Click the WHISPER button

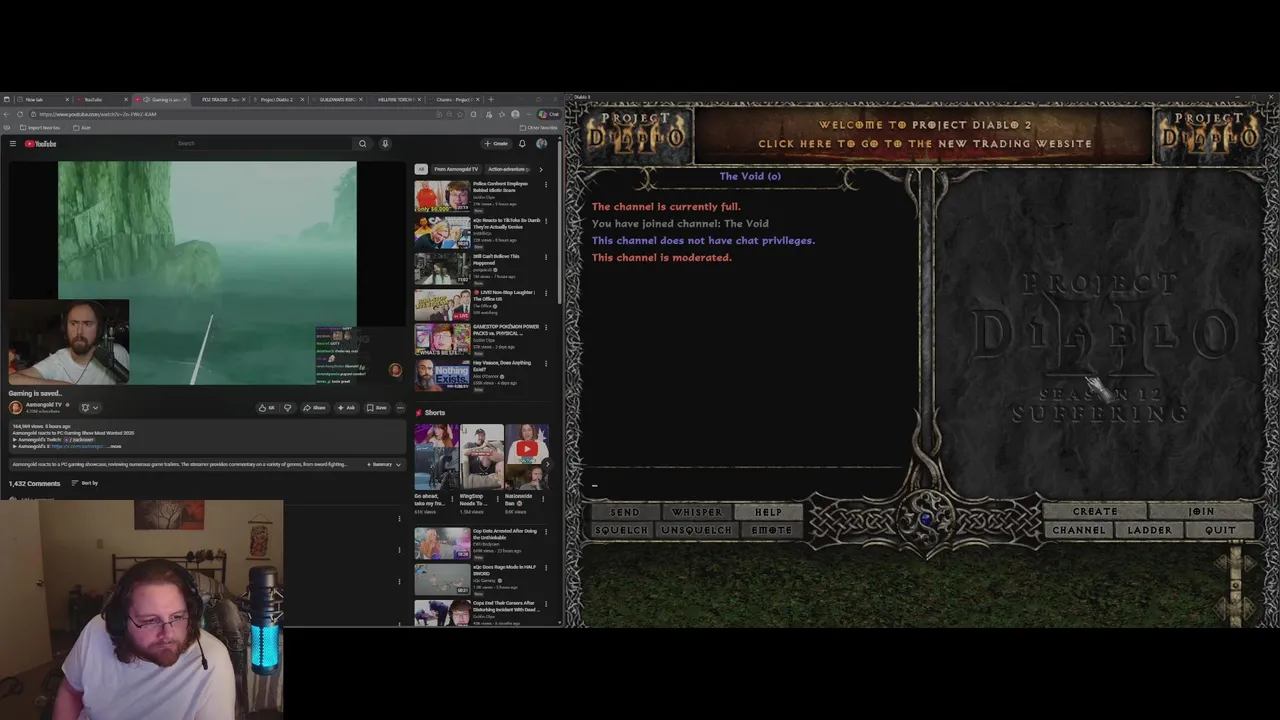(x=697, y=512)
